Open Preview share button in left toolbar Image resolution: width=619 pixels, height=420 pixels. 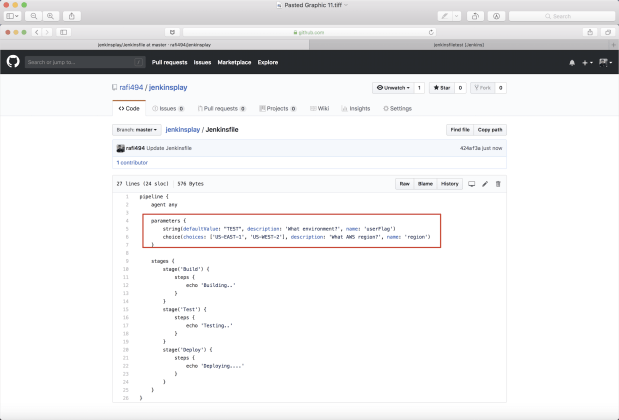(x=72, y=16)
